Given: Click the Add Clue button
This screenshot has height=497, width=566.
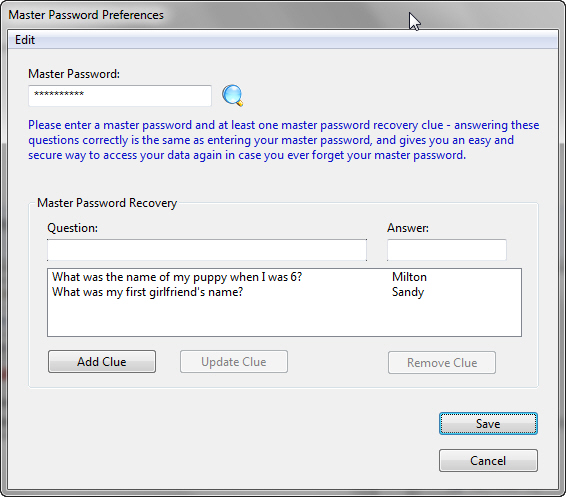Looking at the screenshot, I should tap(102, 361).
